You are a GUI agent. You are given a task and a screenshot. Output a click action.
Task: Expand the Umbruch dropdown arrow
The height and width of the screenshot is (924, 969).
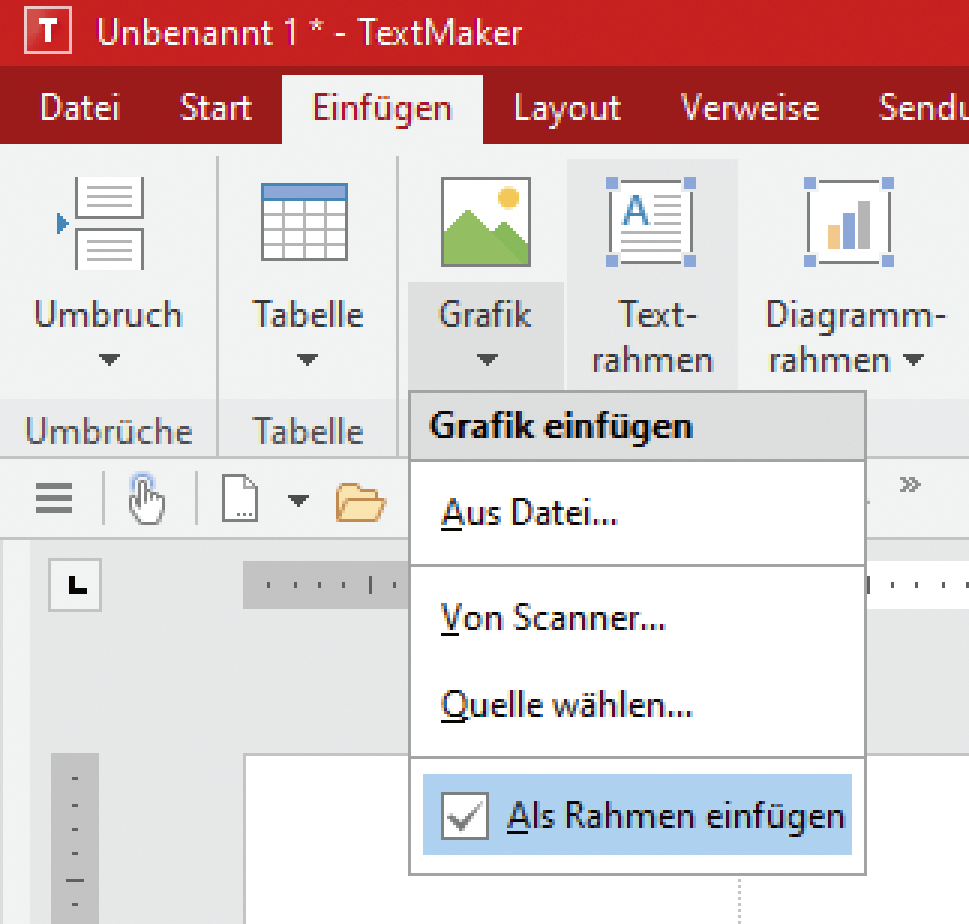(x=109, y=360)
